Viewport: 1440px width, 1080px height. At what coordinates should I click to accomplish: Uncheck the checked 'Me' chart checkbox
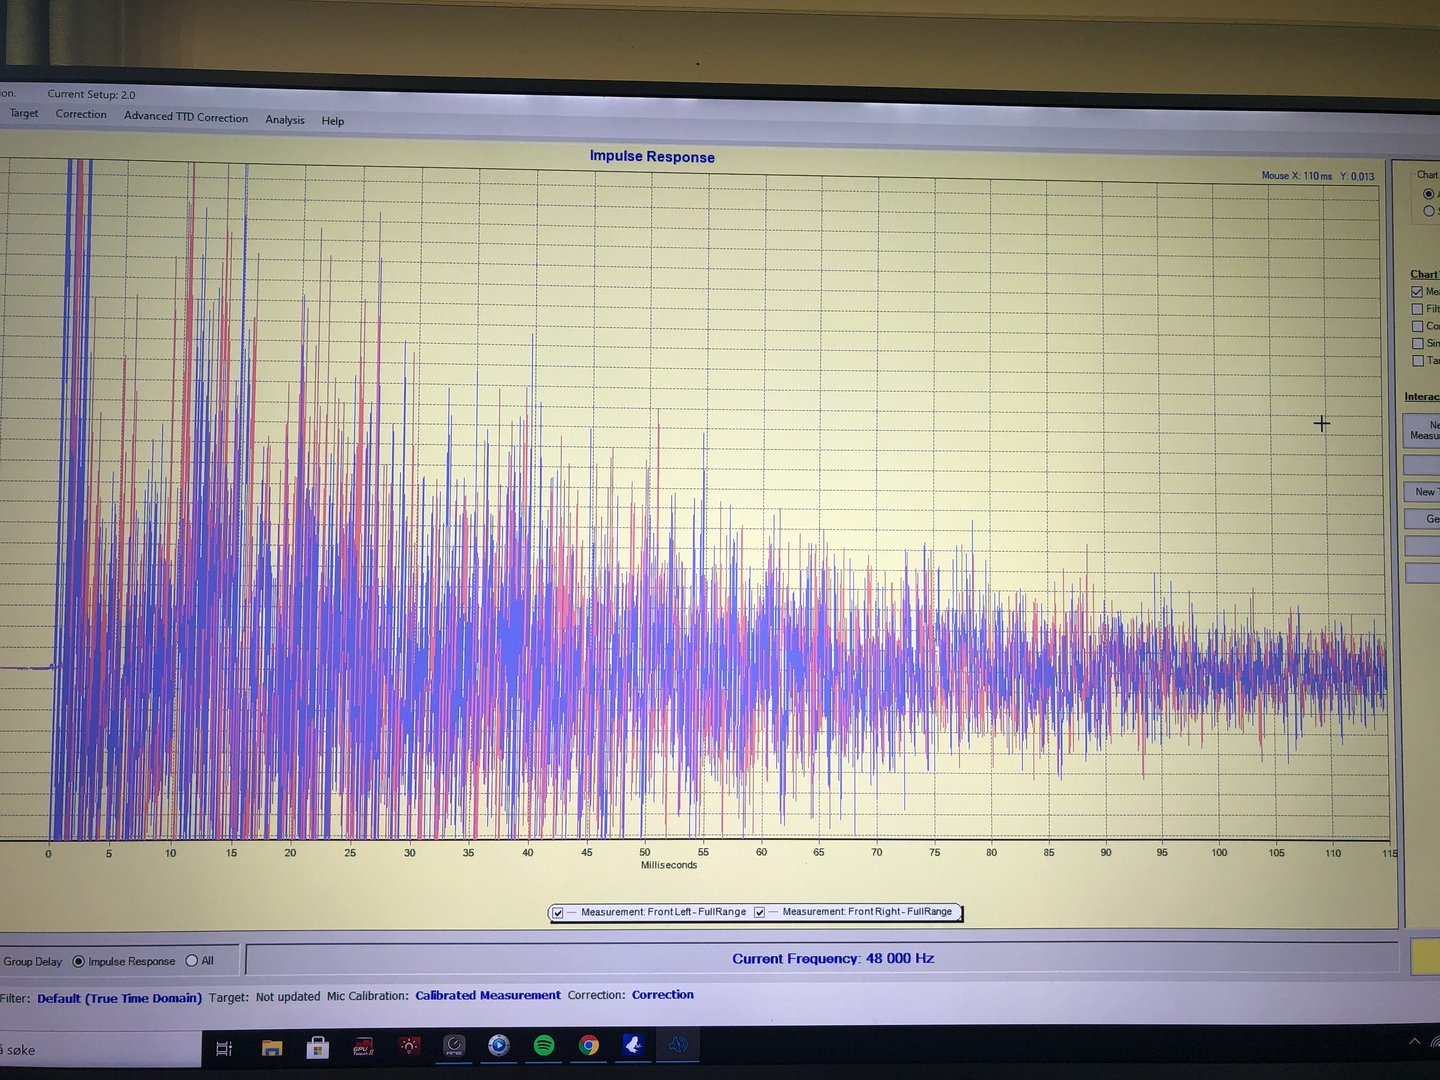click(1417, 292)
